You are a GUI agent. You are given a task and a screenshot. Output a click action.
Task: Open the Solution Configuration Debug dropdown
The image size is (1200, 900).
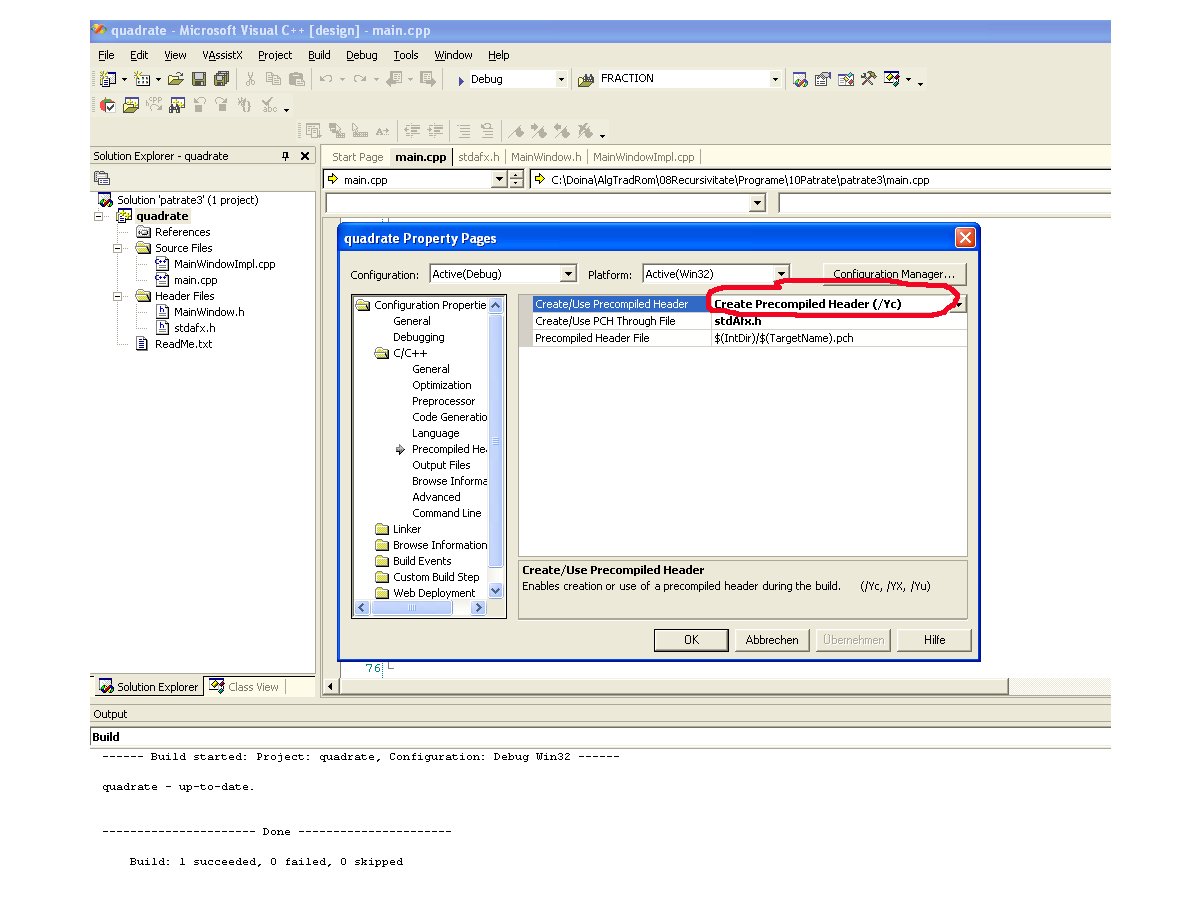pyautogui.click(x=560, y=80)
